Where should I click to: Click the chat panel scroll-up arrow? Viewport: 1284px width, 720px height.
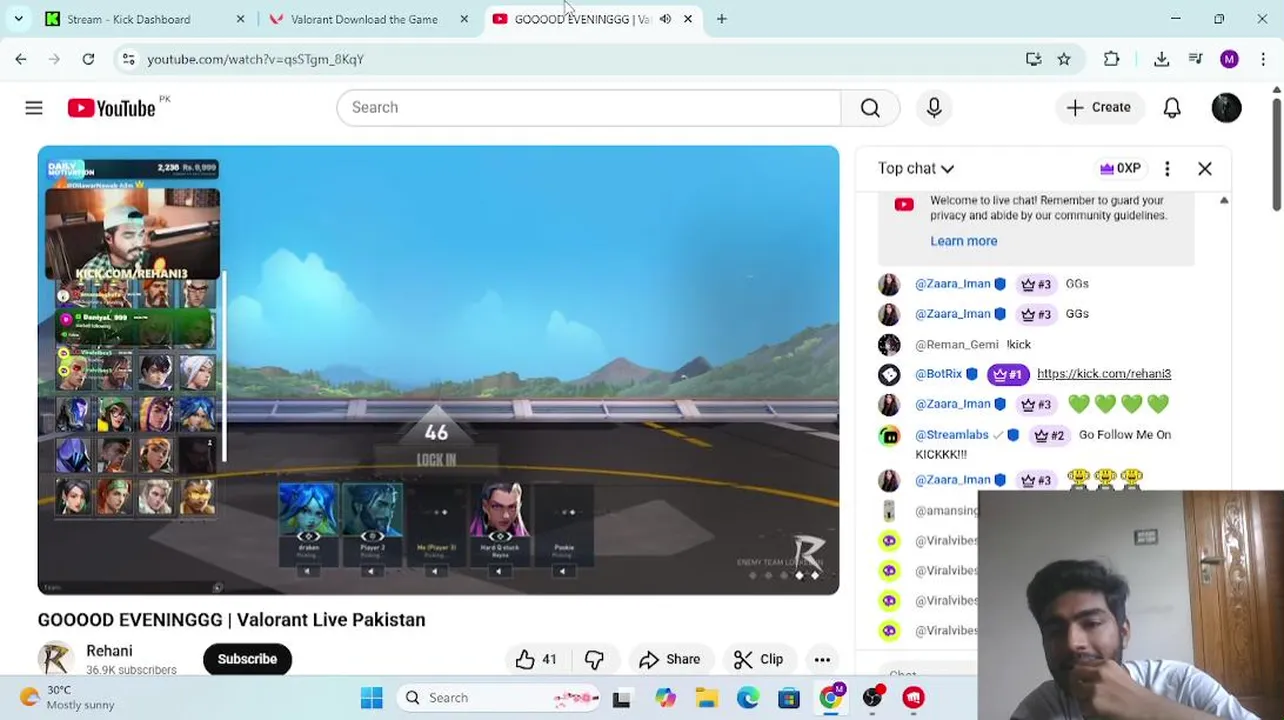[x=1224, y=201]
